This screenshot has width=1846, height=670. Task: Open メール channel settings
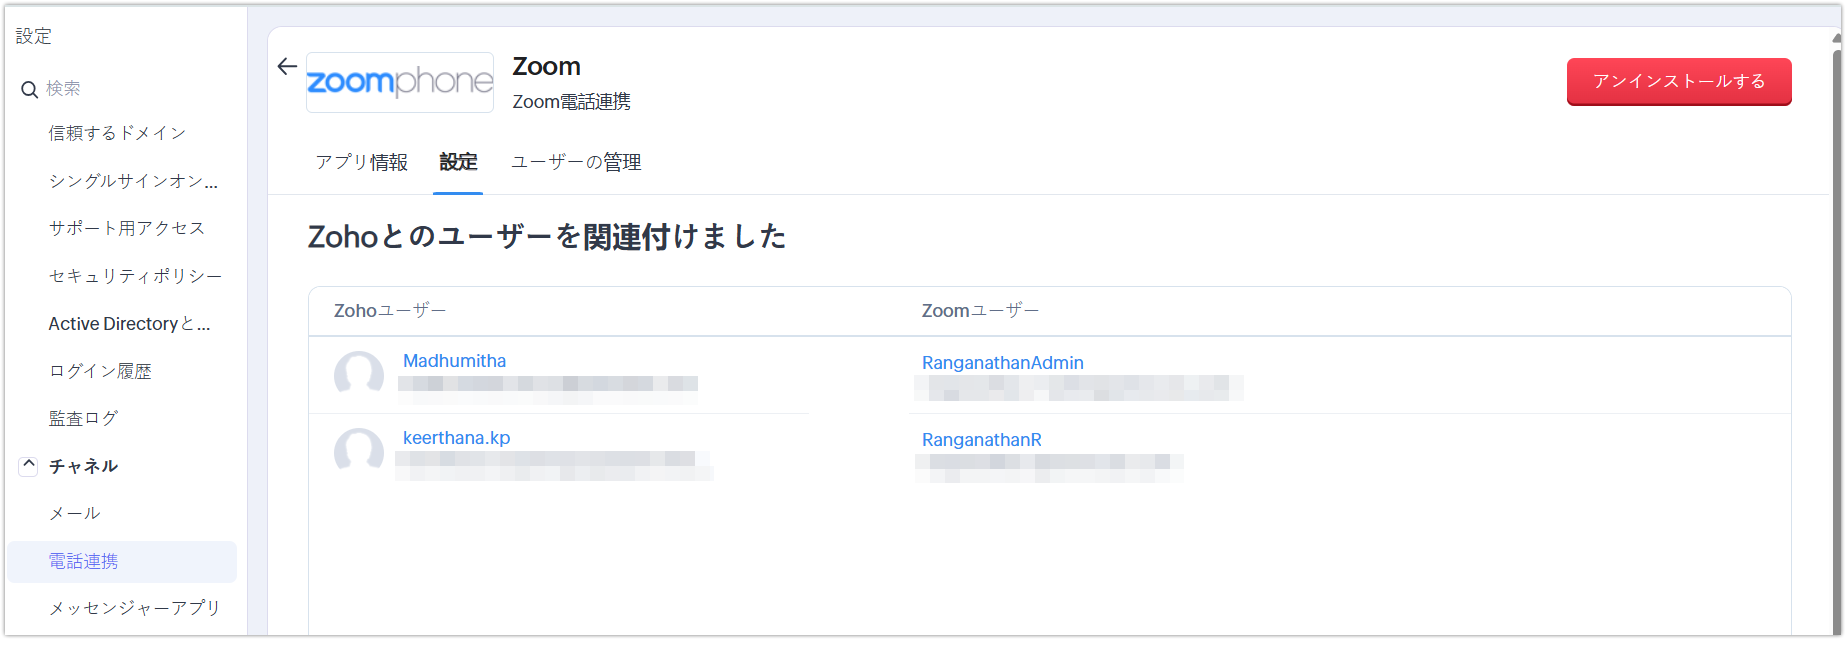[75, 513]
